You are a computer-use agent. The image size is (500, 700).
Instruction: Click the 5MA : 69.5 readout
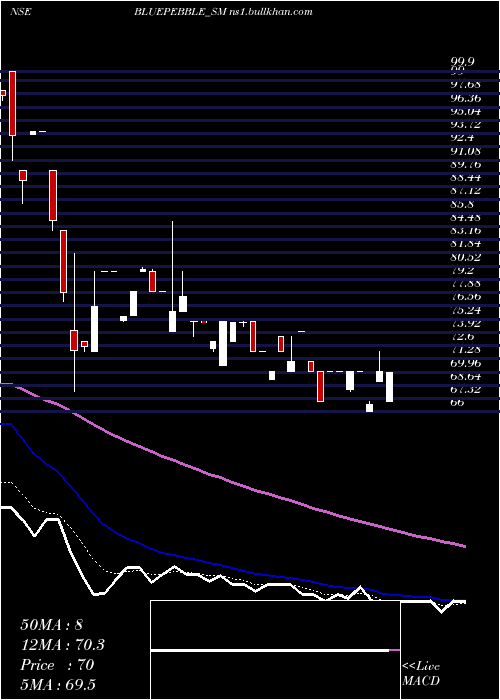(x=58, y=684)
